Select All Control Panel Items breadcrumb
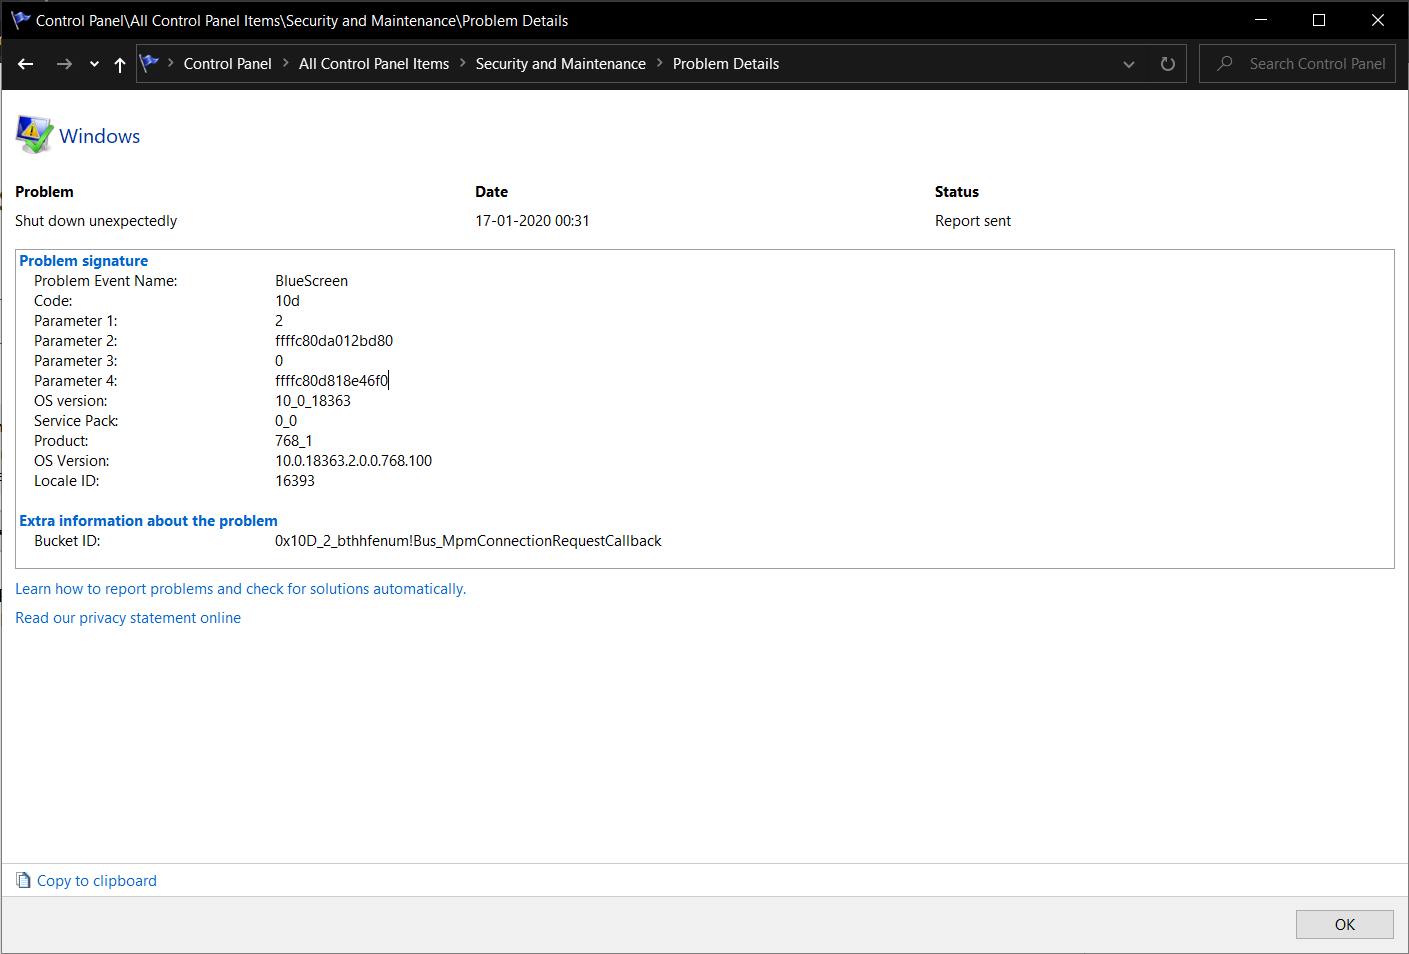 374,63
